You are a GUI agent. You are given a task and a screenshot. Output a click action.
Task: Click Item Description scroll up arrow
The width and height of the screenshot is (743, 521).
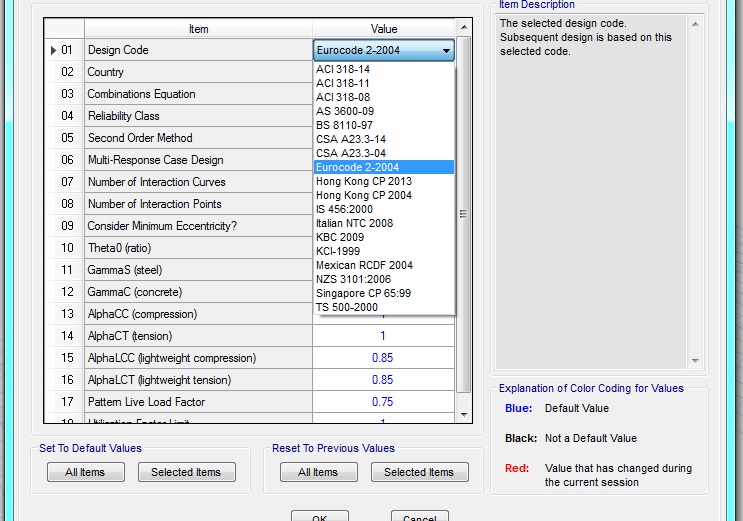coord(695,24)
